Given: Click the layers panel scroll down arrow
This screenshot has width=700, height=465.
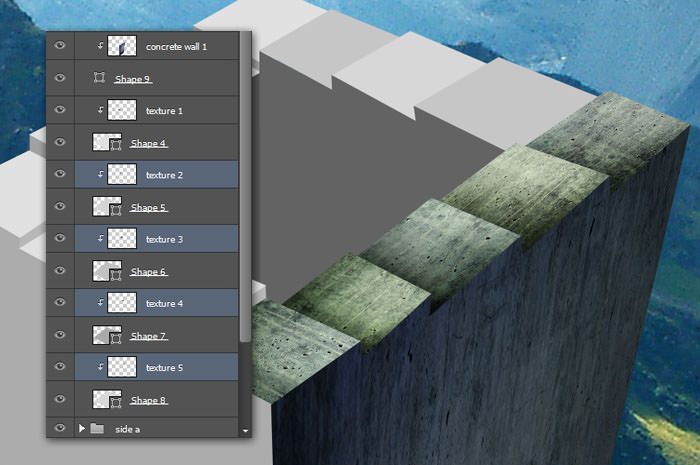Looking at the screenshot, I should (245, 431).
